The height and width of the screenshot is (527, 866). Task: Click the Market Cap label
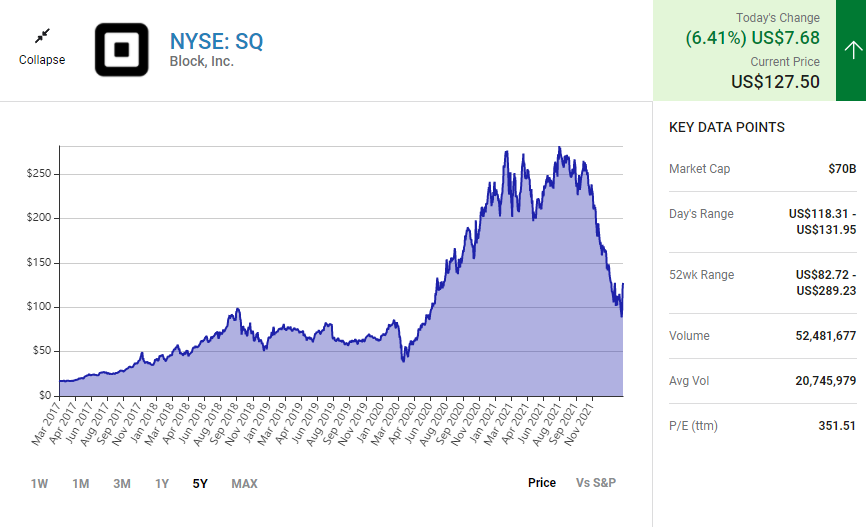(699, 169)
